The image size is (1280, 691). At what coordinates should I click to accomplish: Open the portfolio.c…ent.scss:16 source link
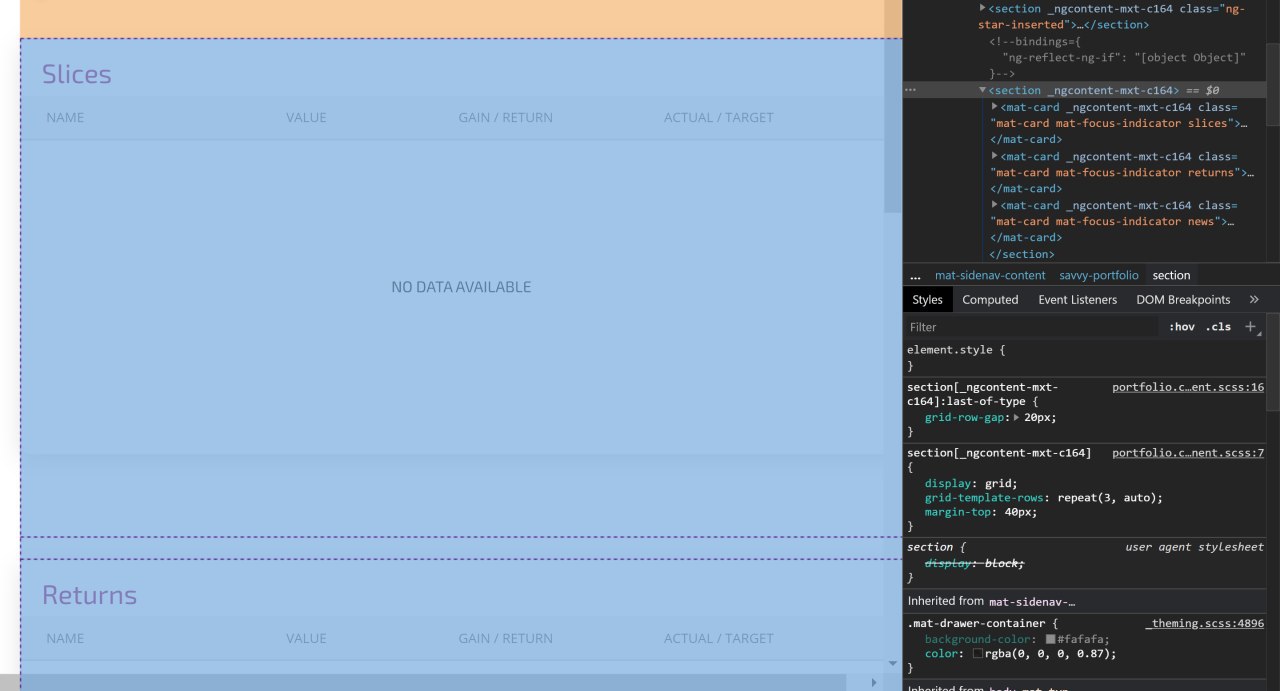pyautogui.click(x=1188, y=387)
